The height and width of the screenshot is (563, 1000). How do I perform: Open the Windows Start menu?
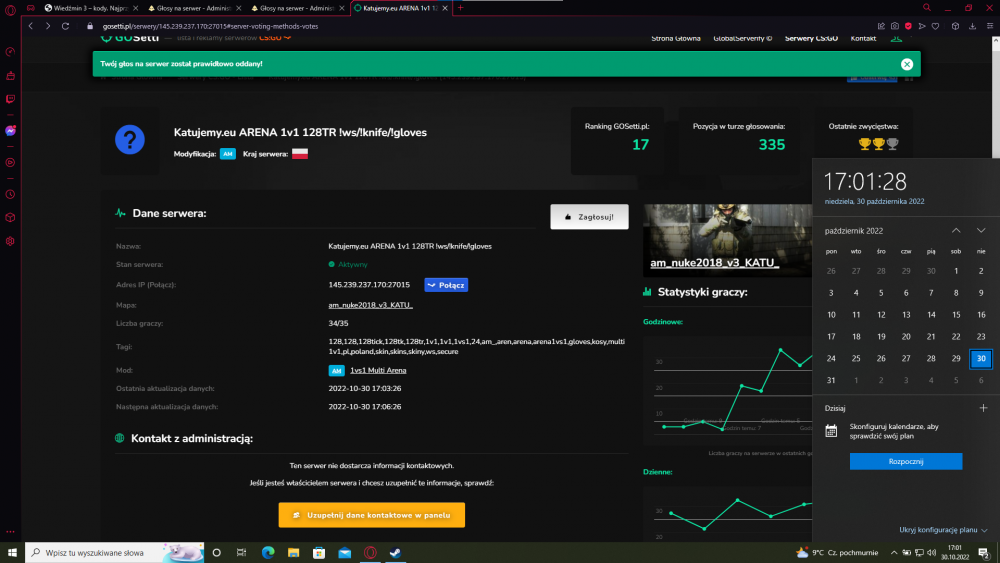12,553
